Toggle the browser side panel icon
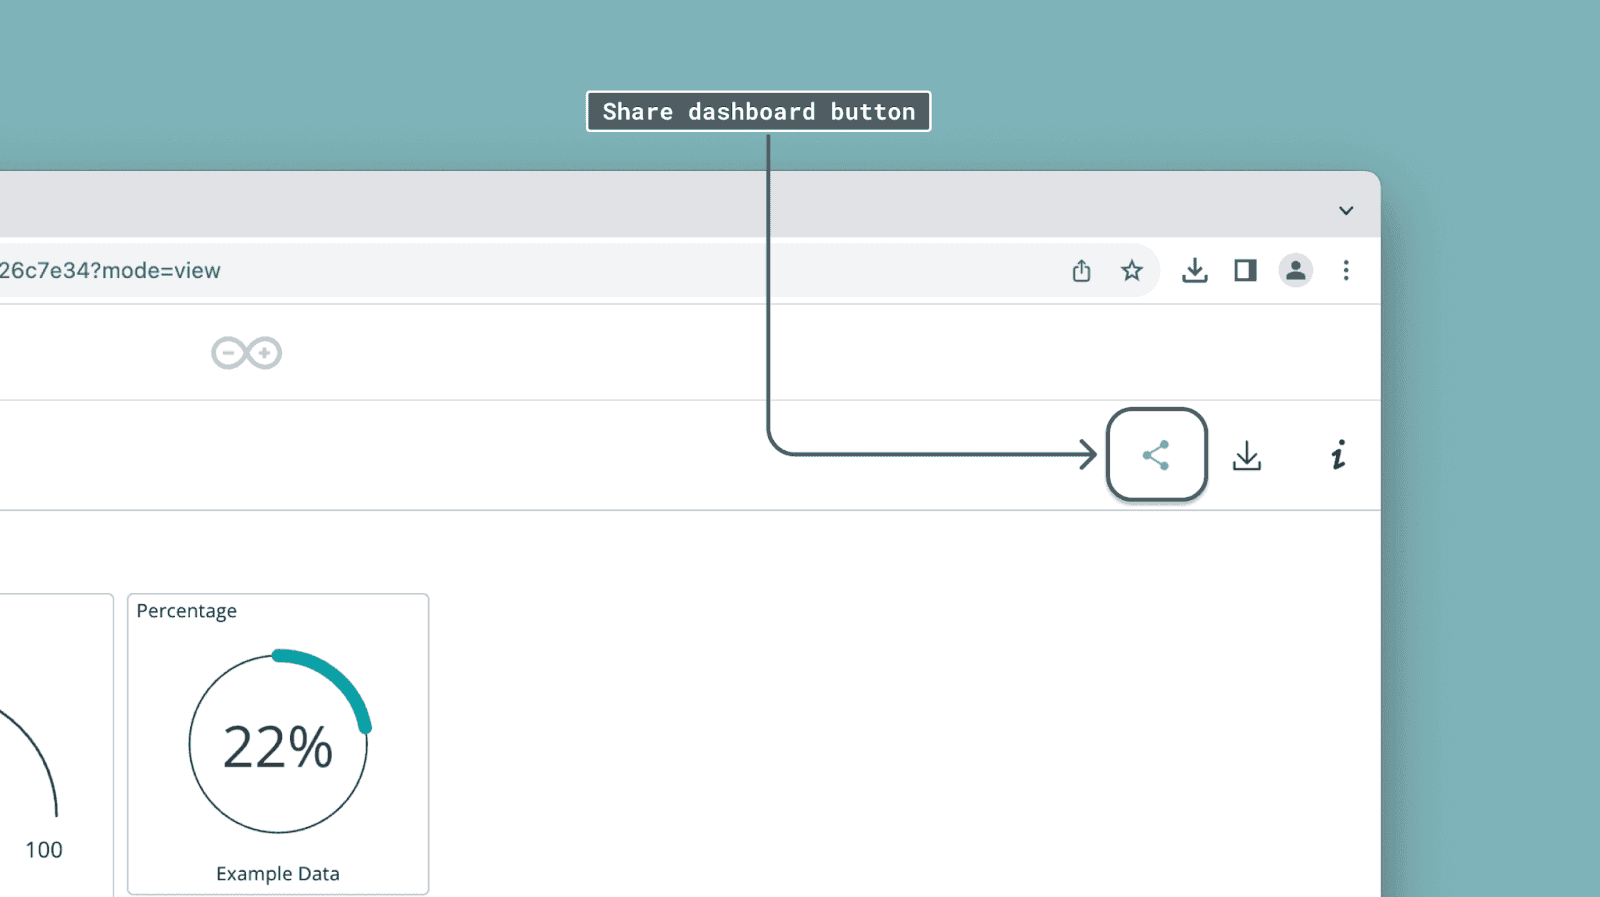The image size is (1600, 897). pos(1245,271)
